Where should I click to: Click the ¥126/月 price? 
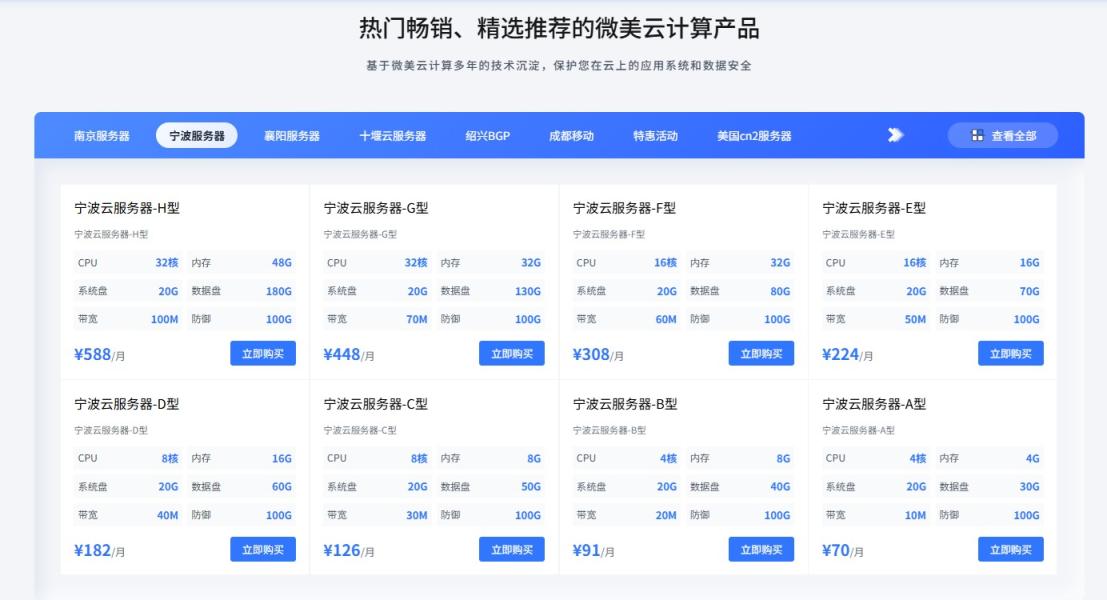point(349,551)
